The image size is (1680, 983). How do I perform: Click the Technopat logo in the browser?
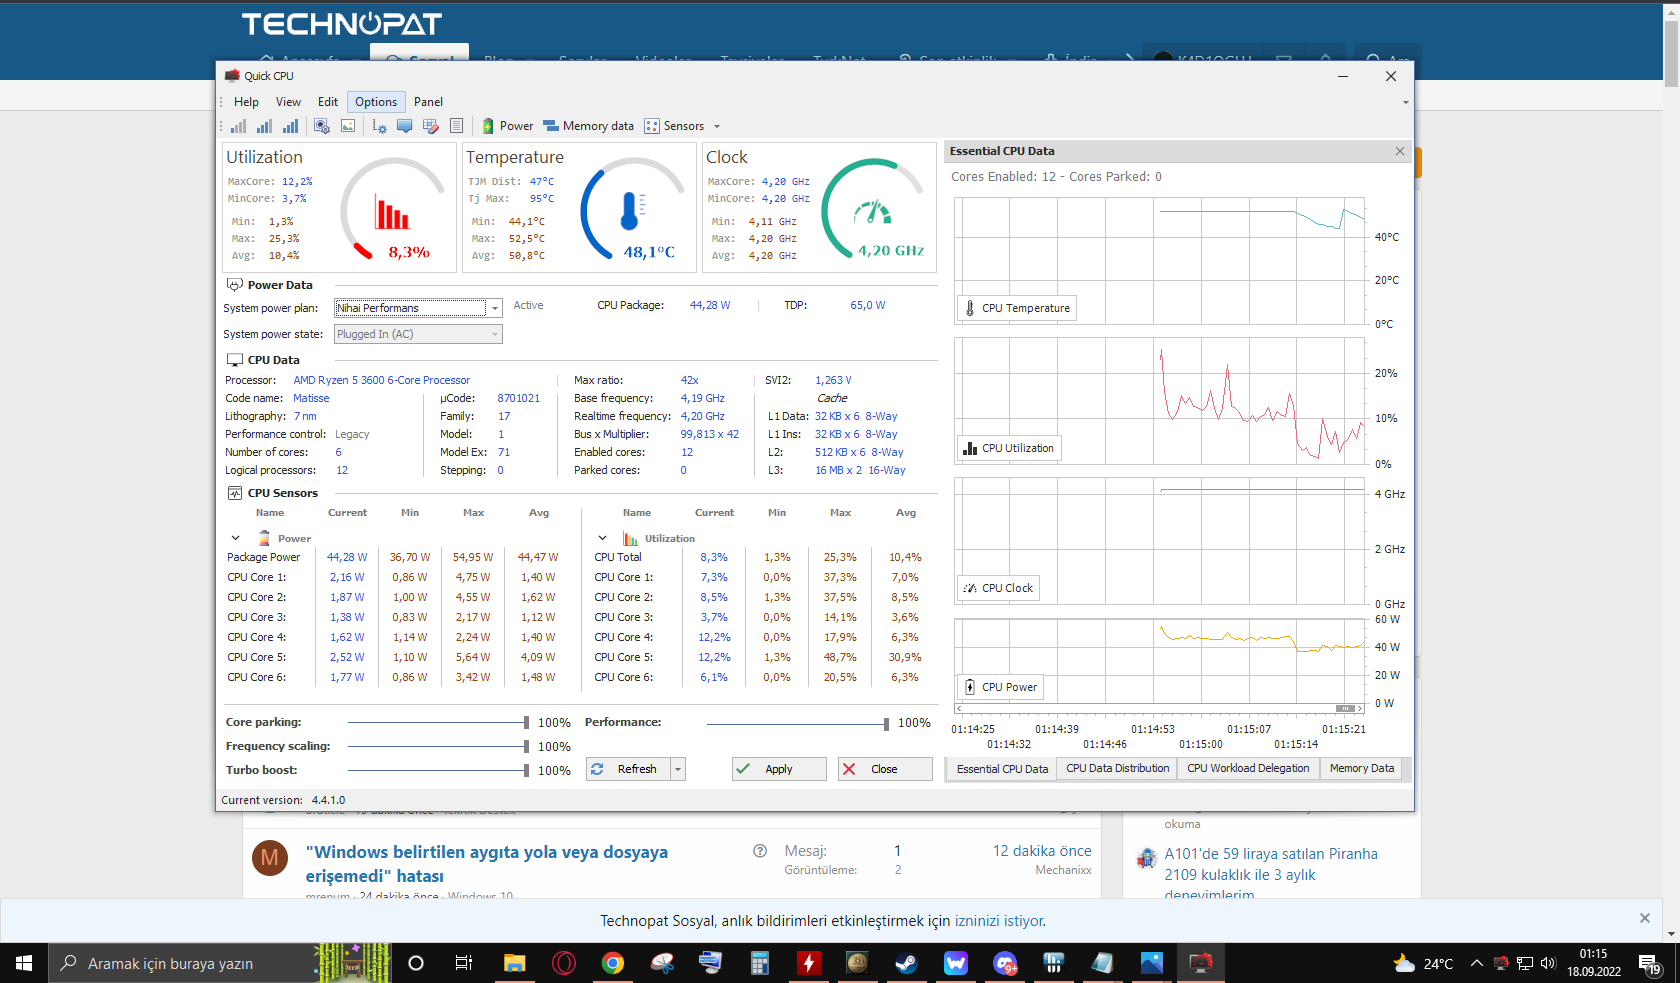click(342, 24)
